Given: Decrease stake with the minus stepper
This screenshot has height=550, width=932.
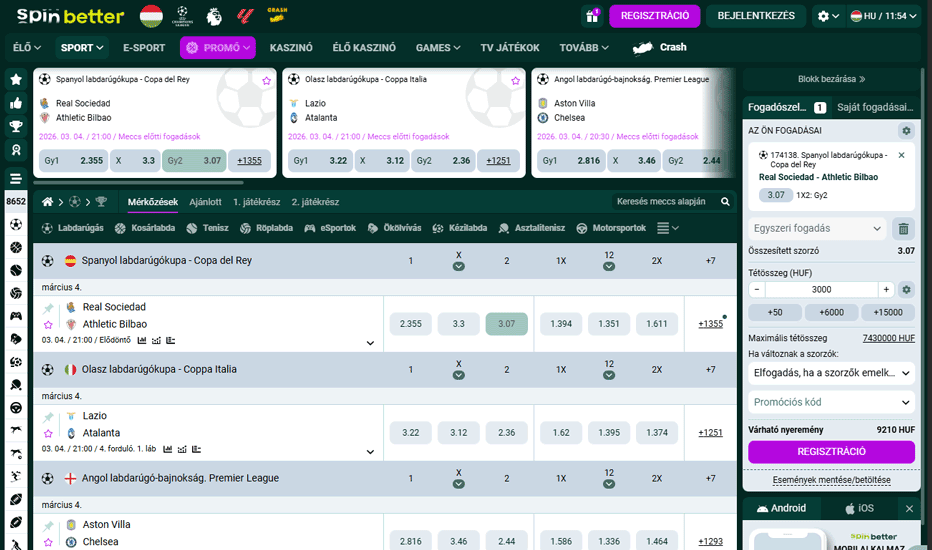Looking at the screenshot, I should pyautogui.click(x=757, y=290).
